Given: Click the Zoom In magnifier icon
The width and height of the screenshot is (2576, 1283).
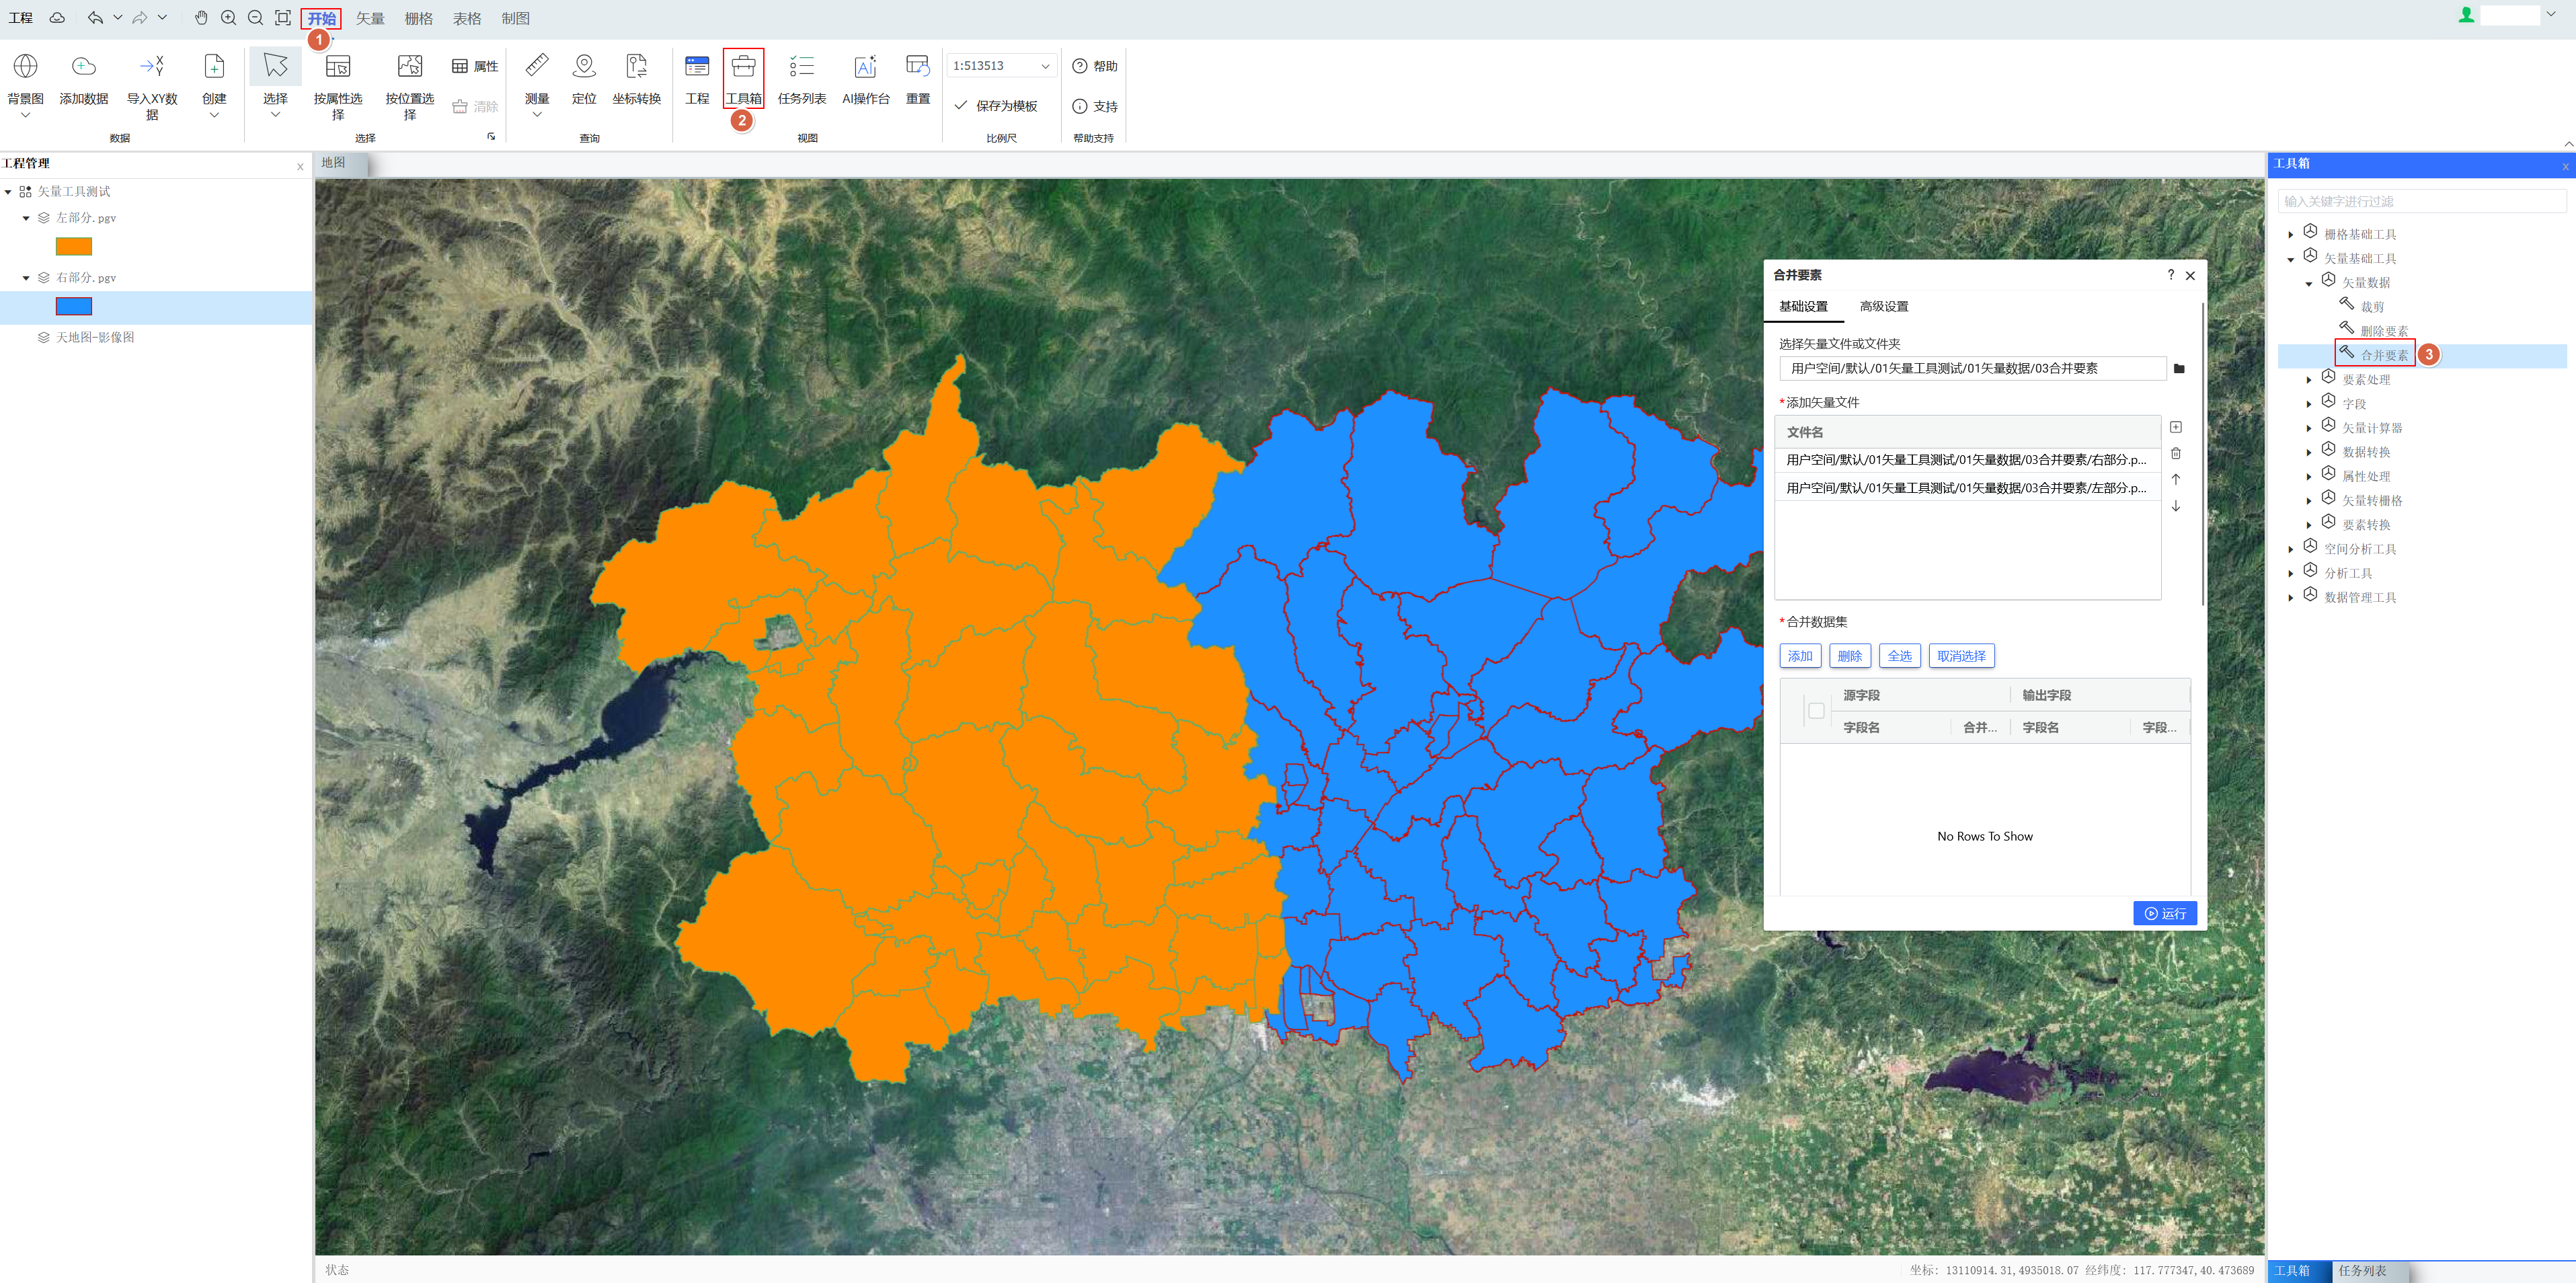Looking at the screenshot, I should pyautogui.click(x=229, y=18).
